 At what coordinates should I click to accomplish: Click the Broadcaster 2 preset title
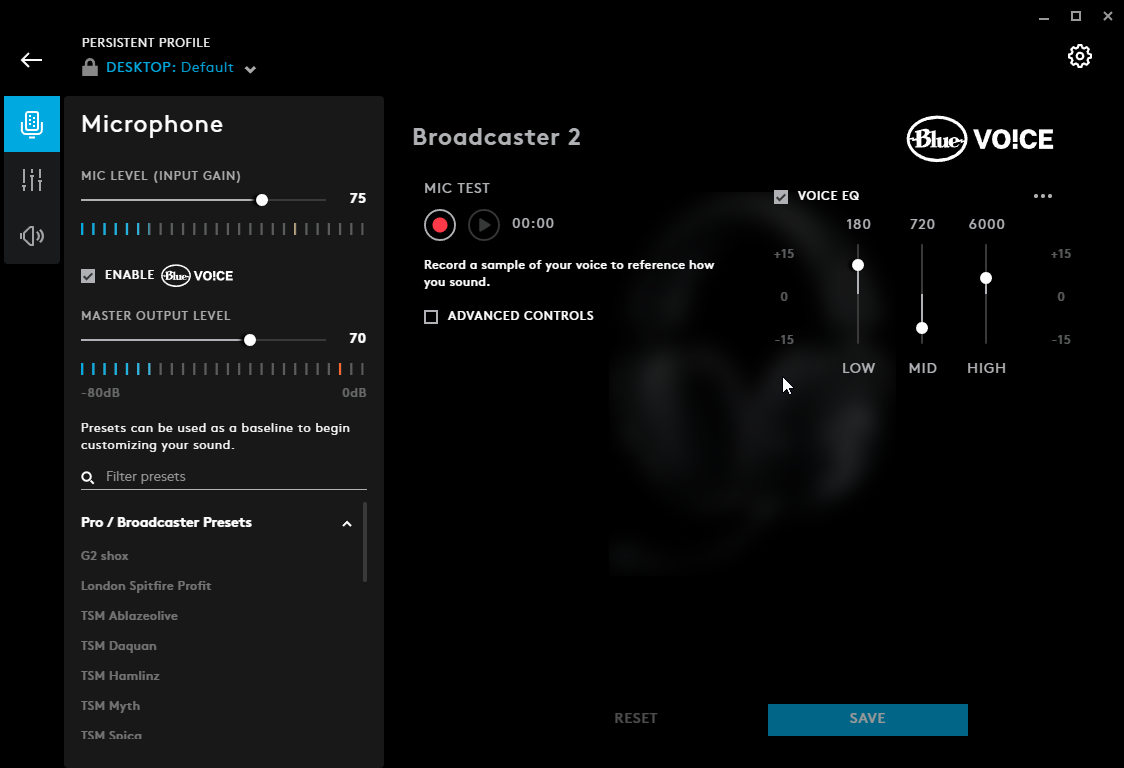point(496,137)
